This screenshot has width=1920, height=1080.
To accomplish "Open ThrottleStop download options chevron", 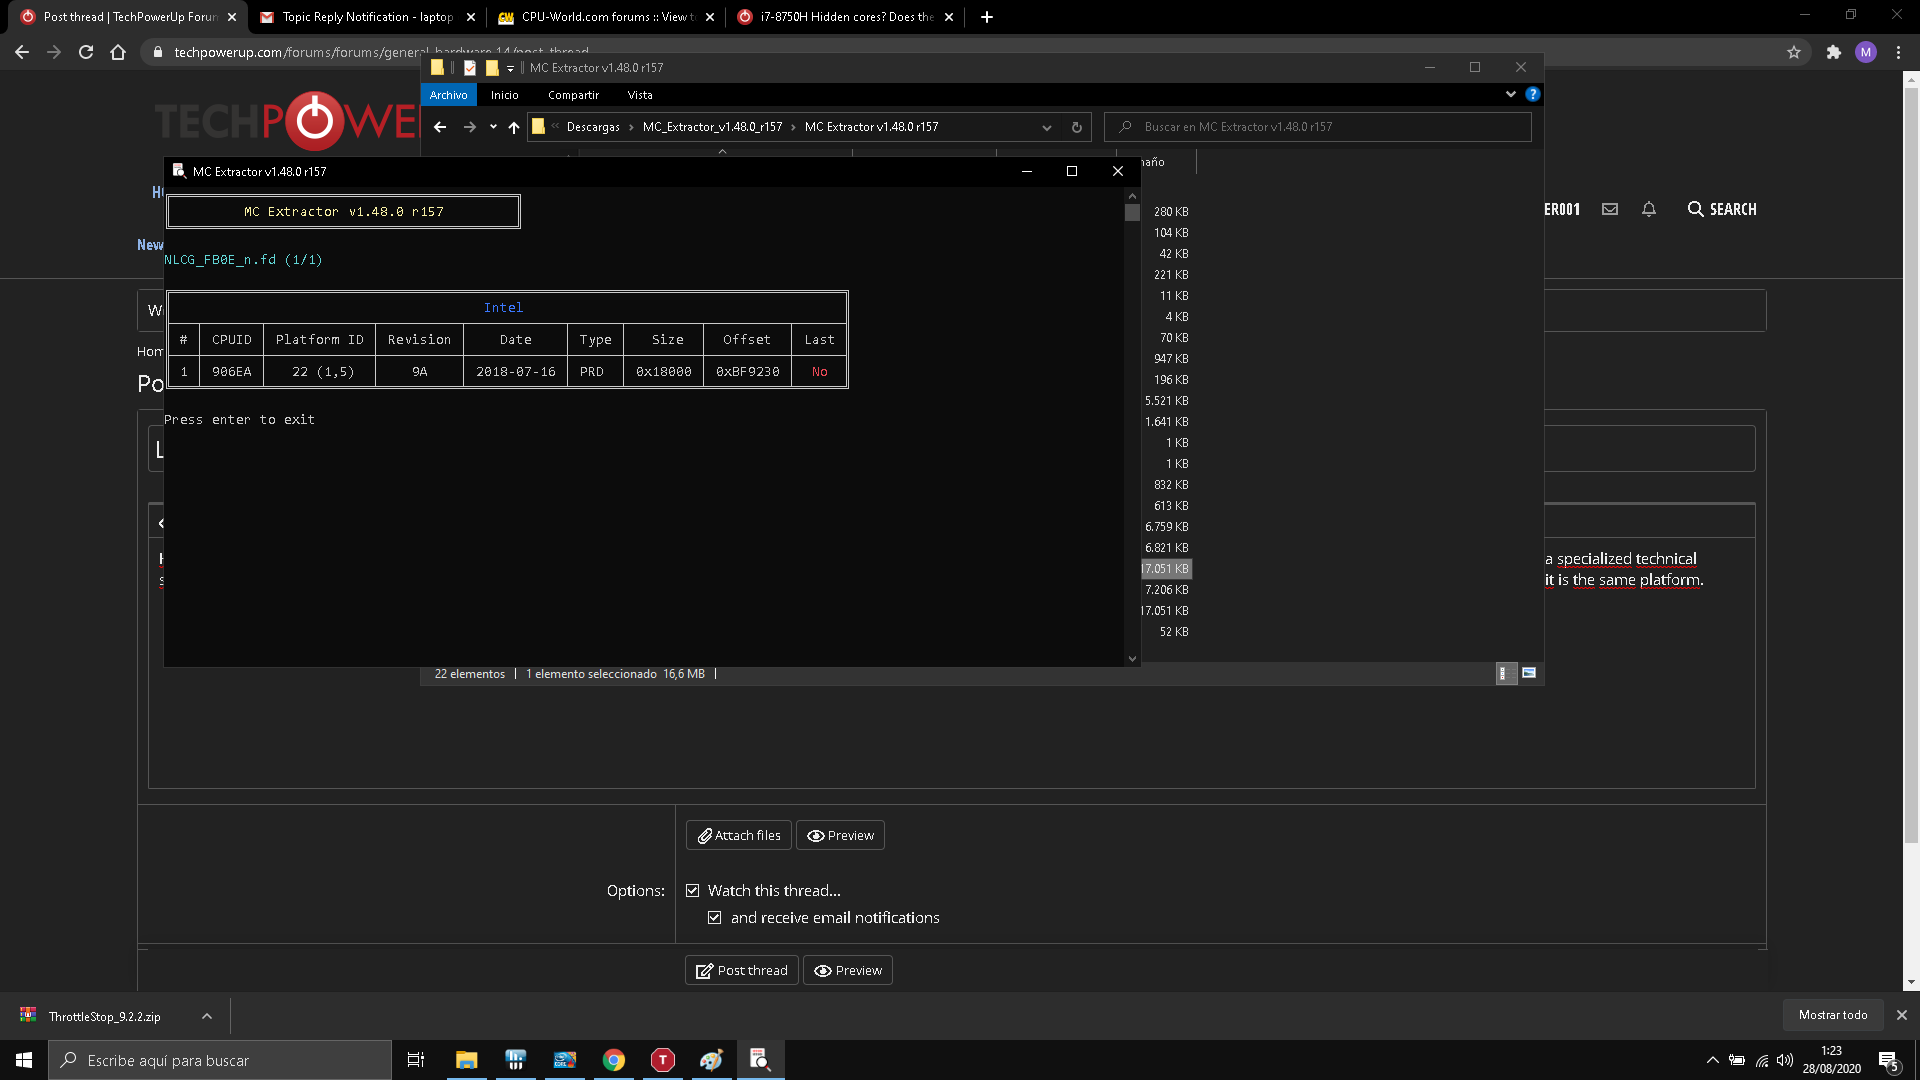I will point(207,1016).
